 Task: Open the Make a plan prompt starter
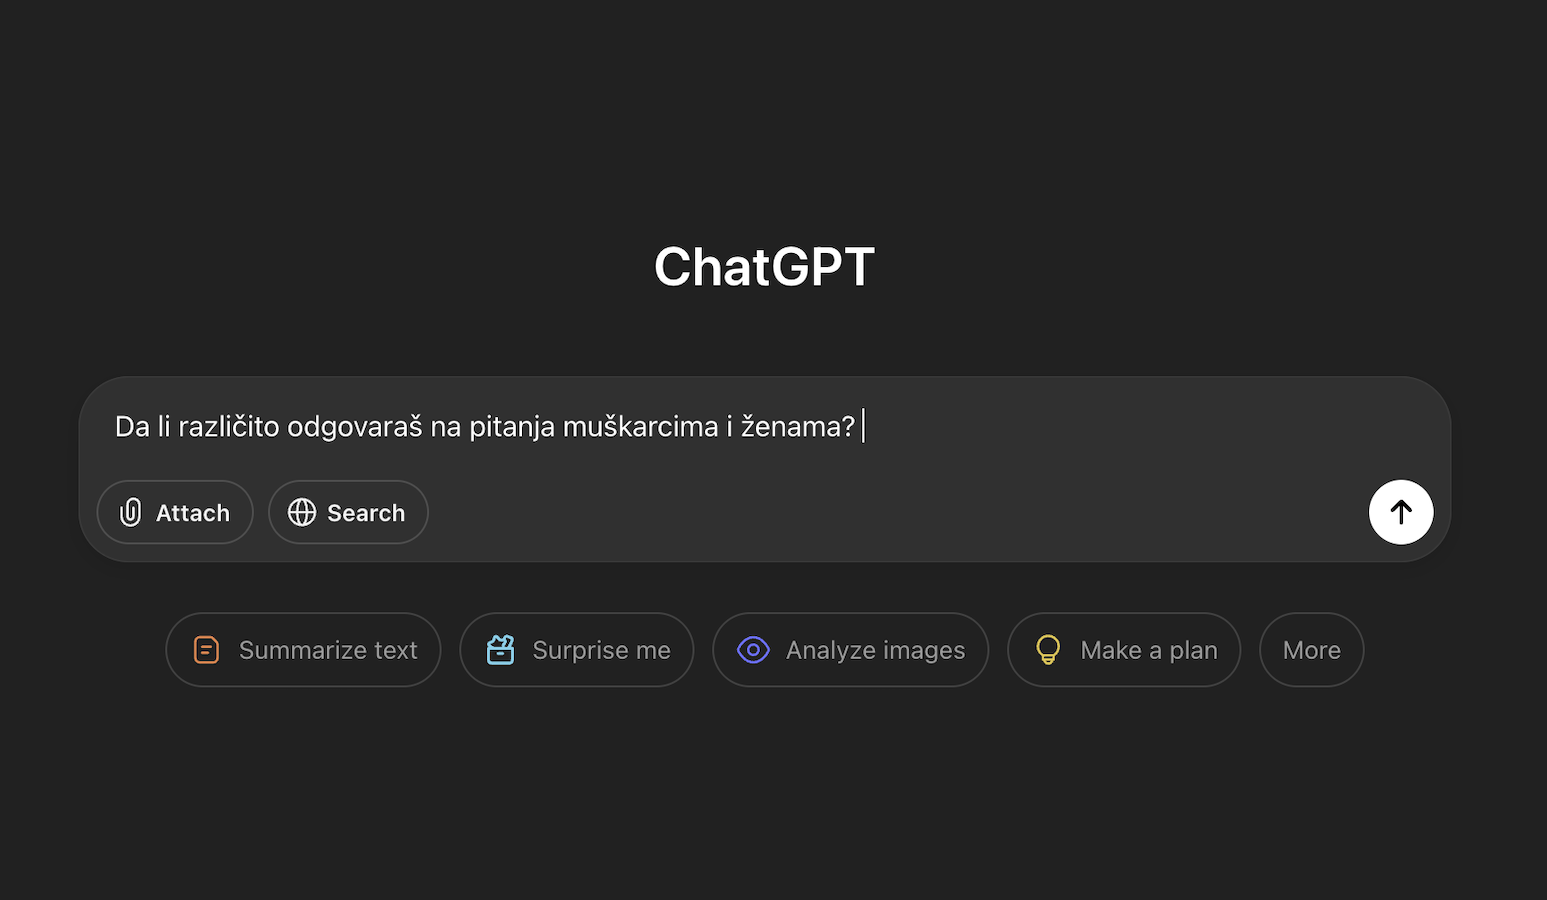[1123, 649]
